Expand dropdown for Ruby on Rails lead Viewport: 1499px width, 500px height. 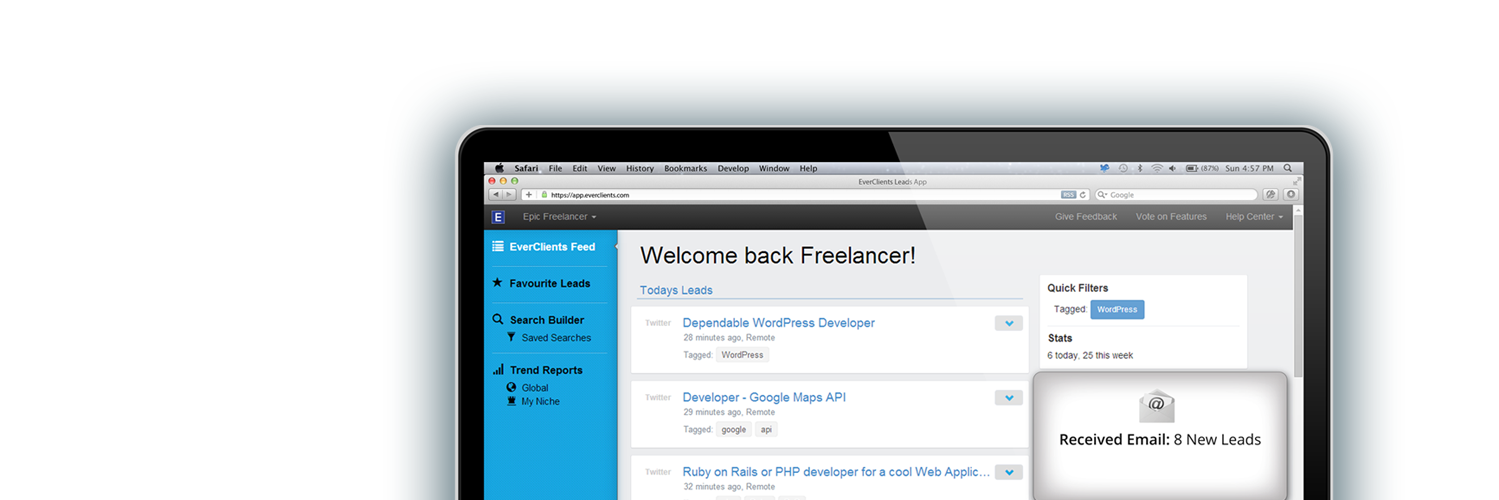point(1009,472)
